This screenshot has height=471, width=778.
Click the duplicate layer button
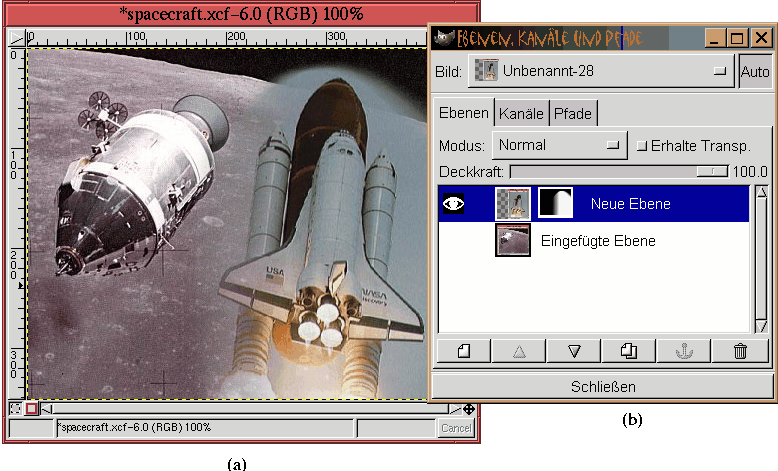coord(629,351)
